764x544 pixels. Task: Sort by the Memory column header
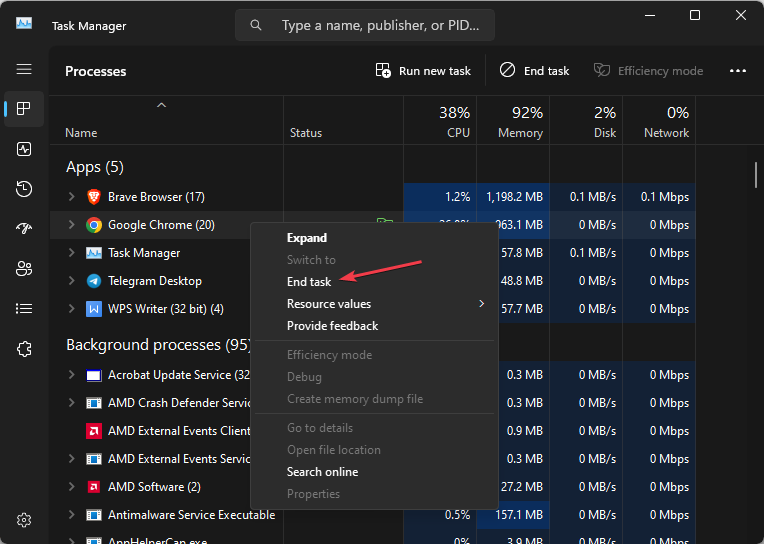[513, 120]
